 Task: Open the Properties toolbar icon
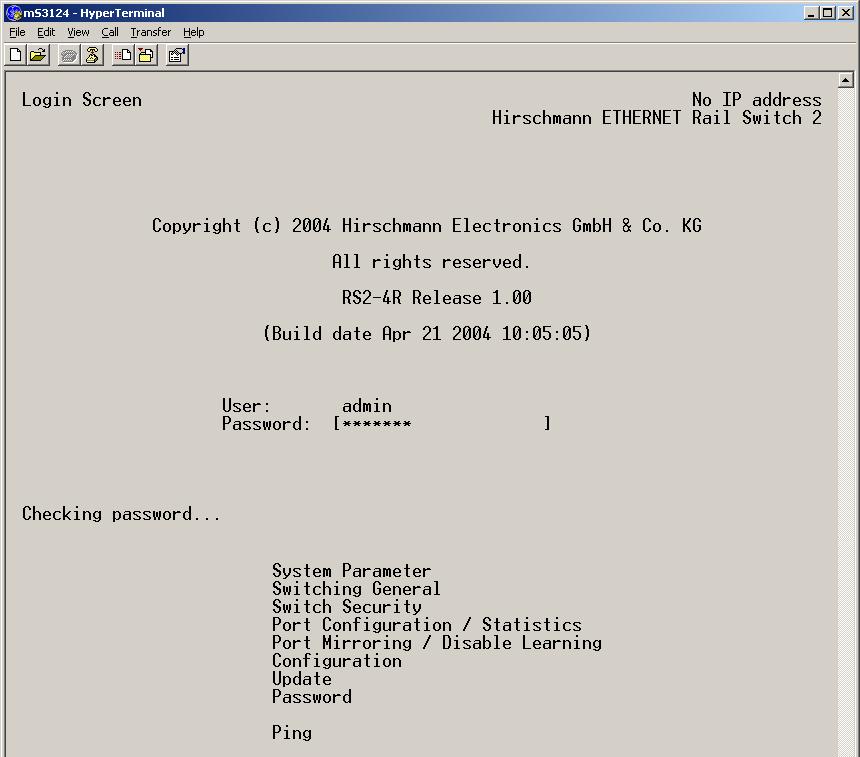pos(177,56)
